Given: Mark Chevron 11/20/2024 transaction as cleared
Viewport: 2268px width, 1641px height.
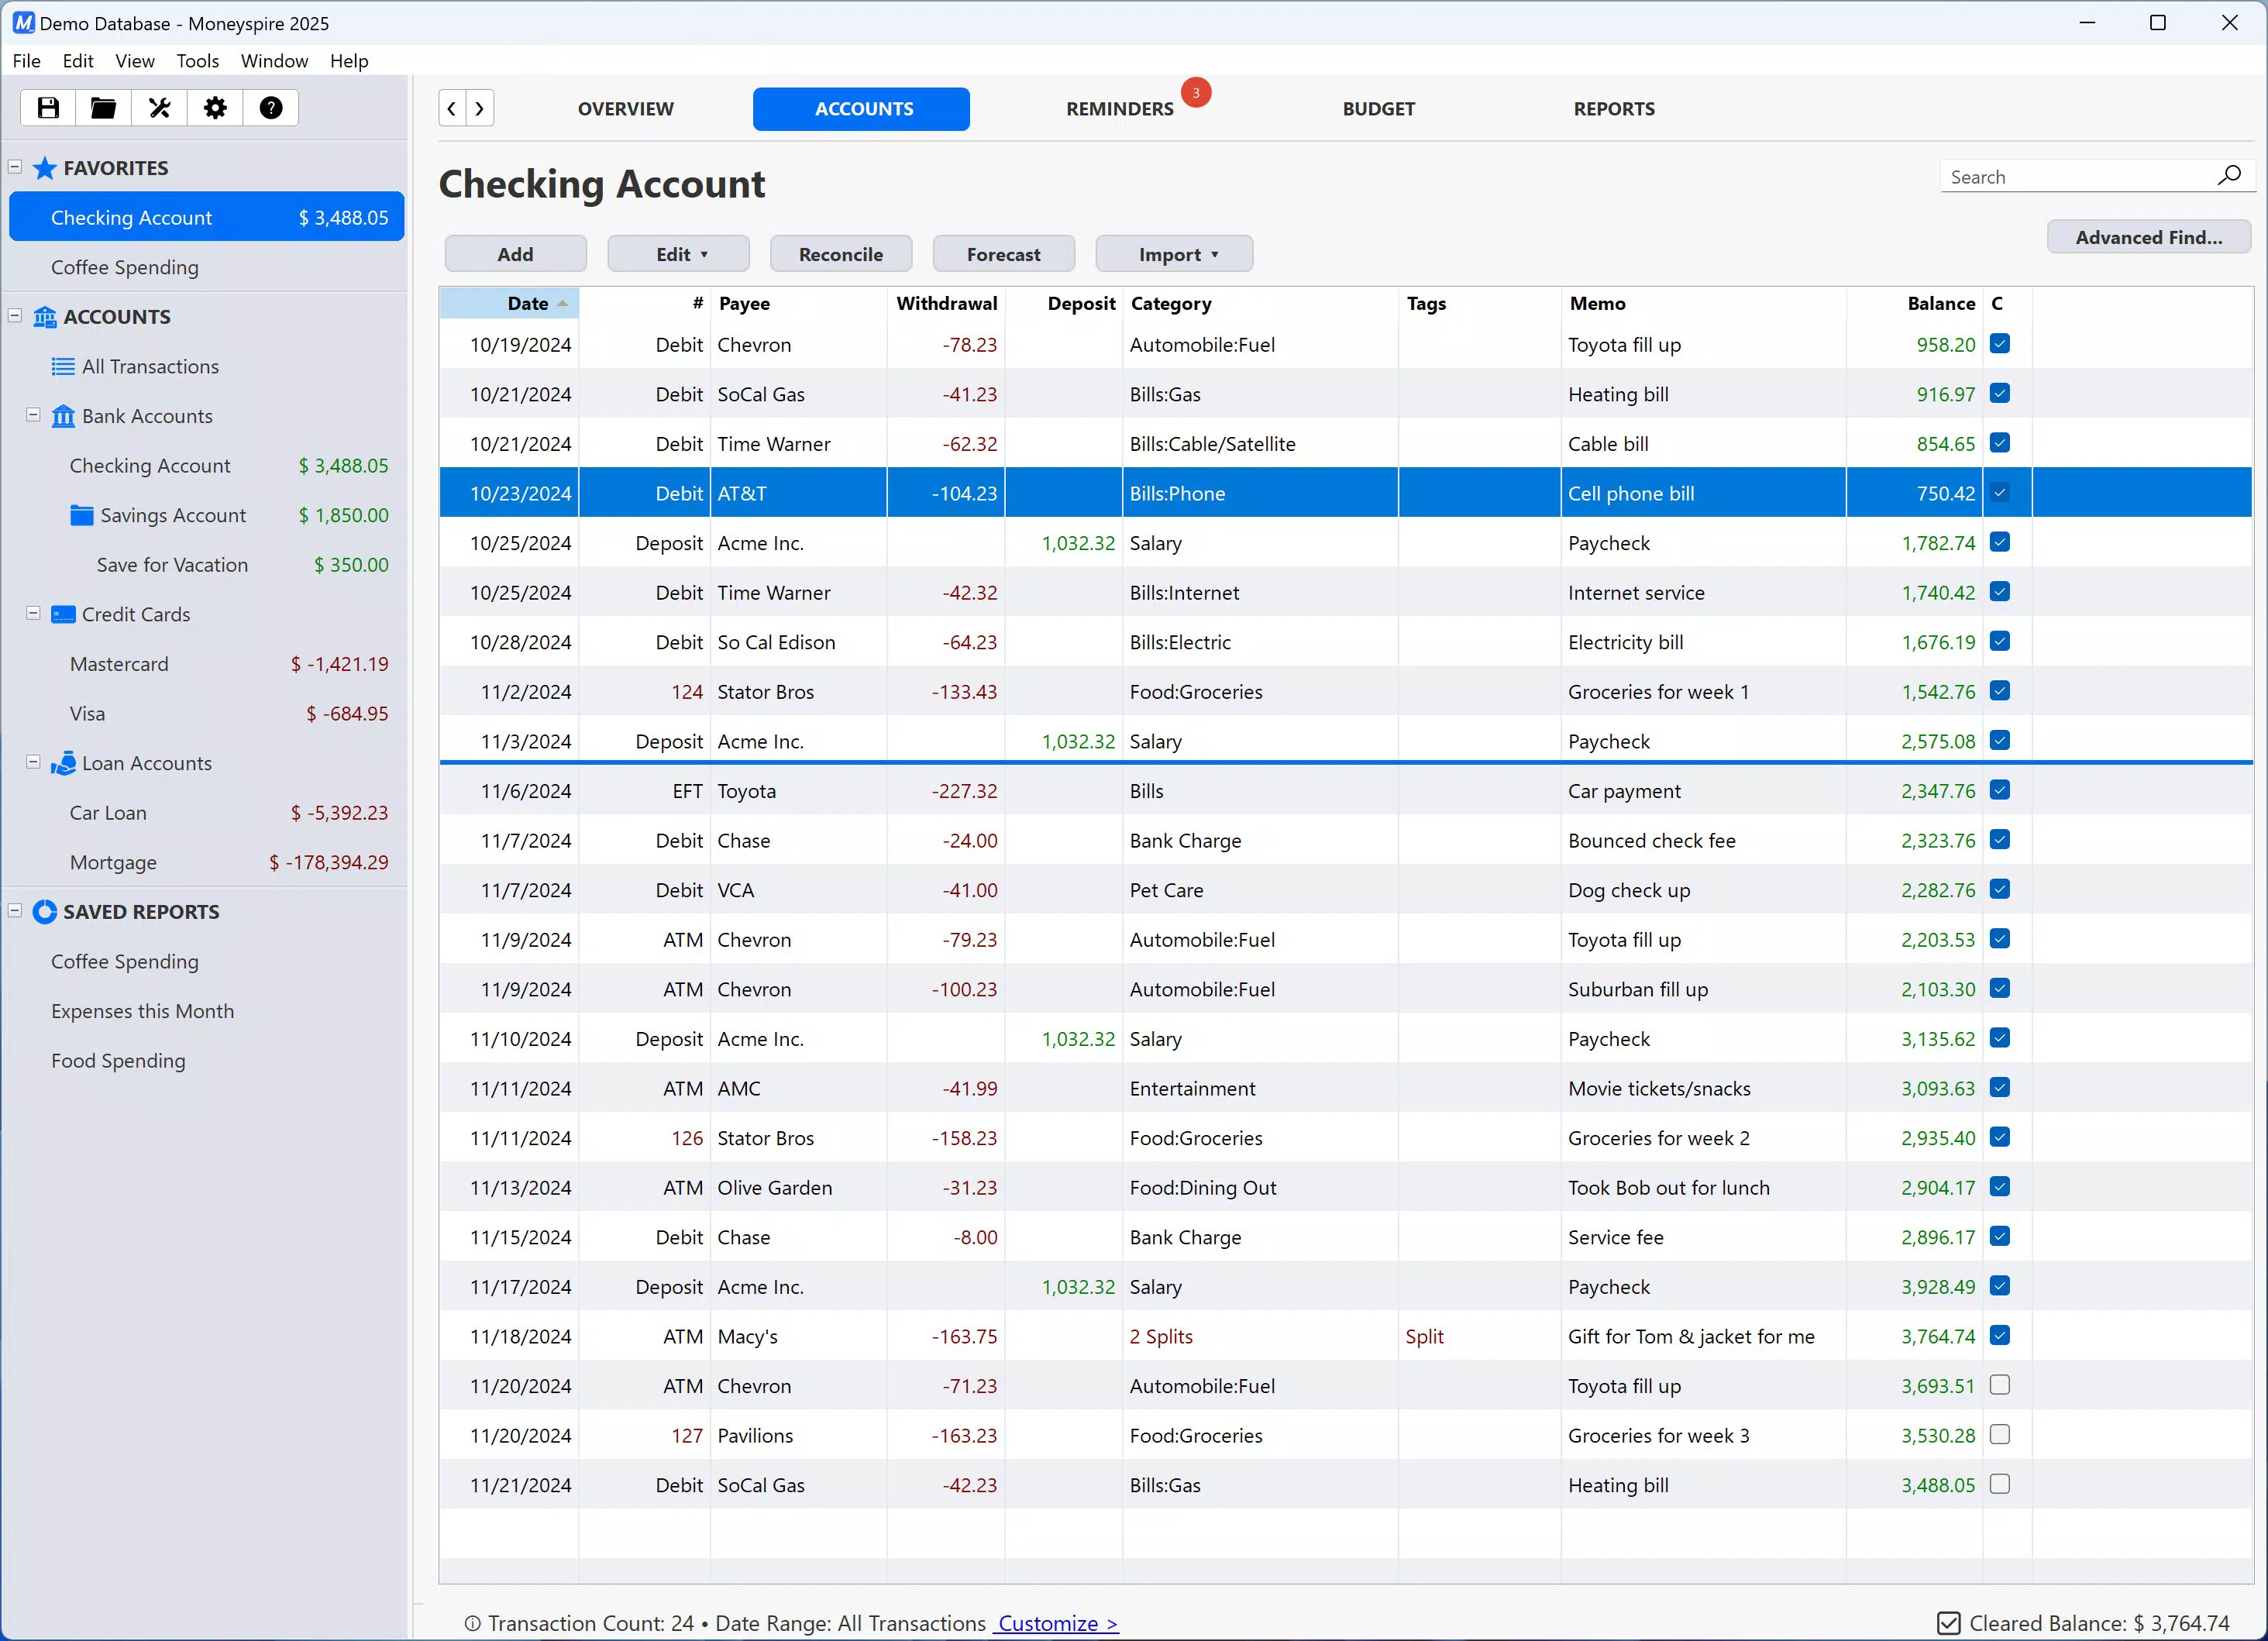Looking at the screenshot, I should 2000,1385.
